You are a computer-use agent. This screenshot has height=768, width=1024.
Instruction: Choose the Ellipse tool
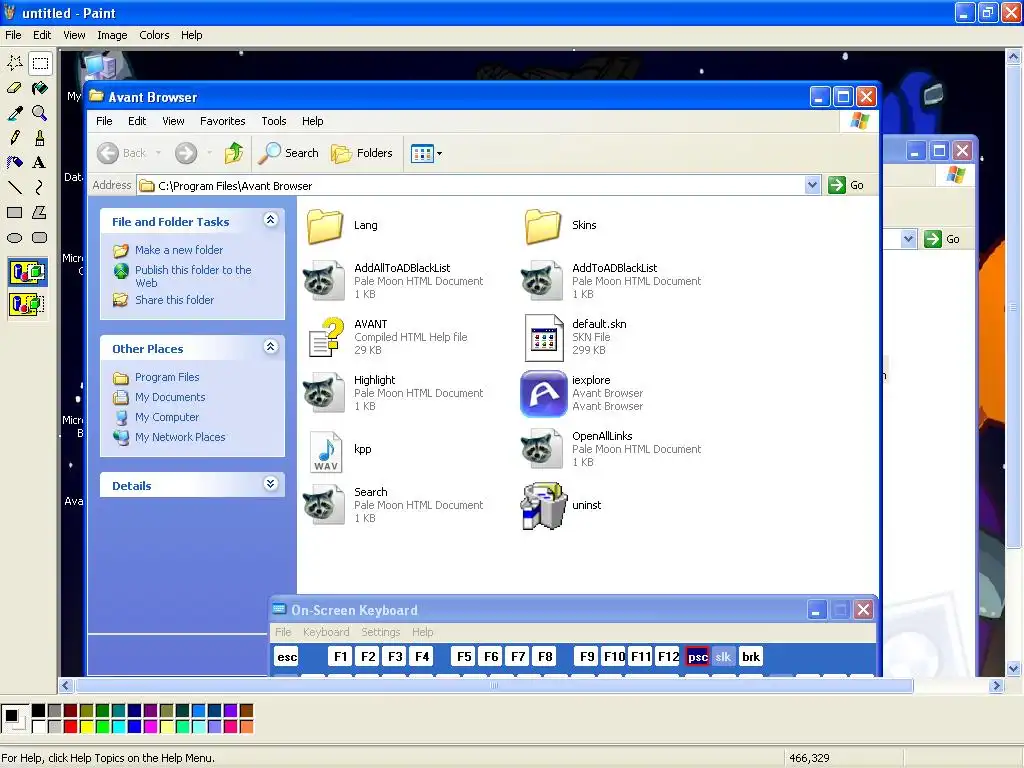click(15, 237)
